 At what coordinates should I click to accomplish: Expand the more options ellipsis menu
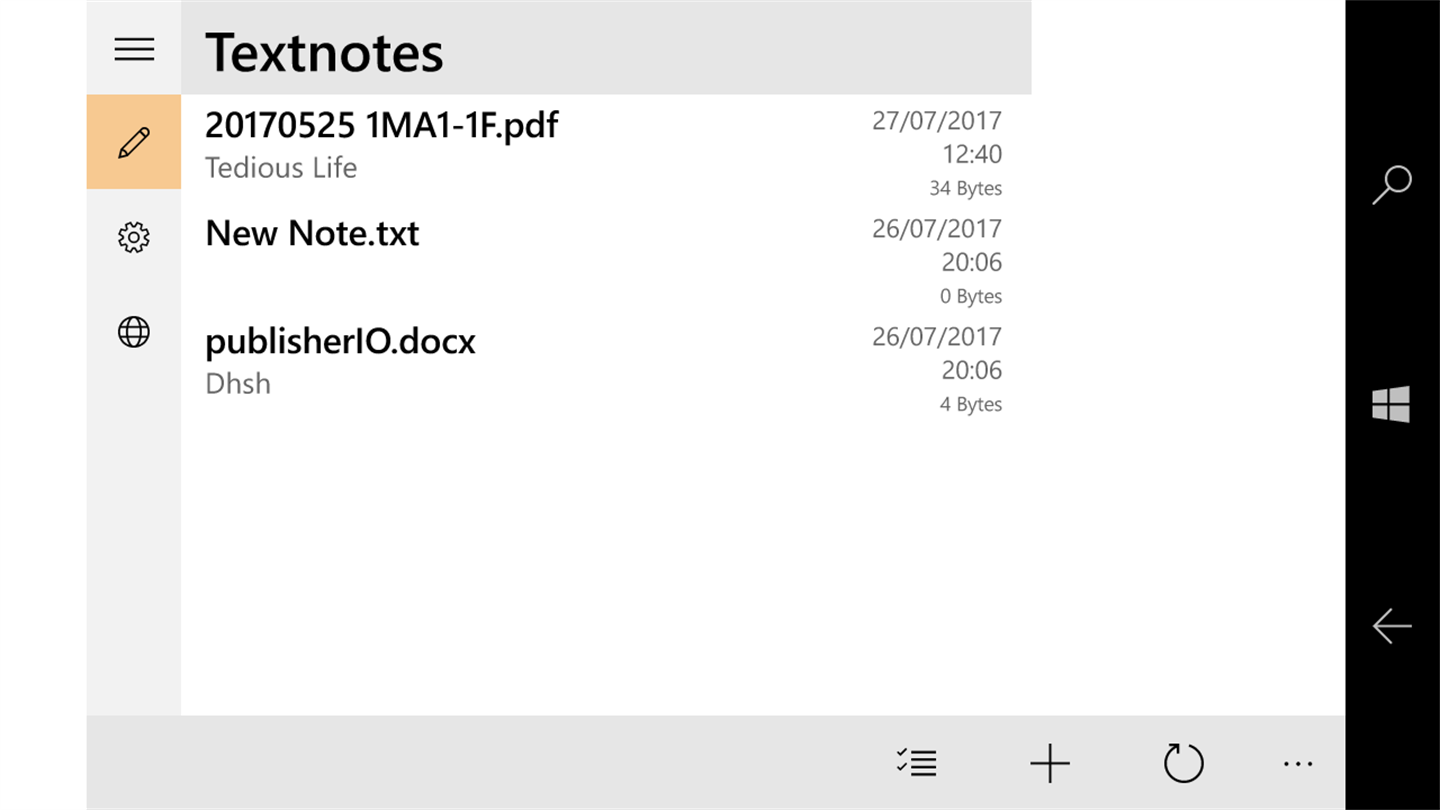1298,764
